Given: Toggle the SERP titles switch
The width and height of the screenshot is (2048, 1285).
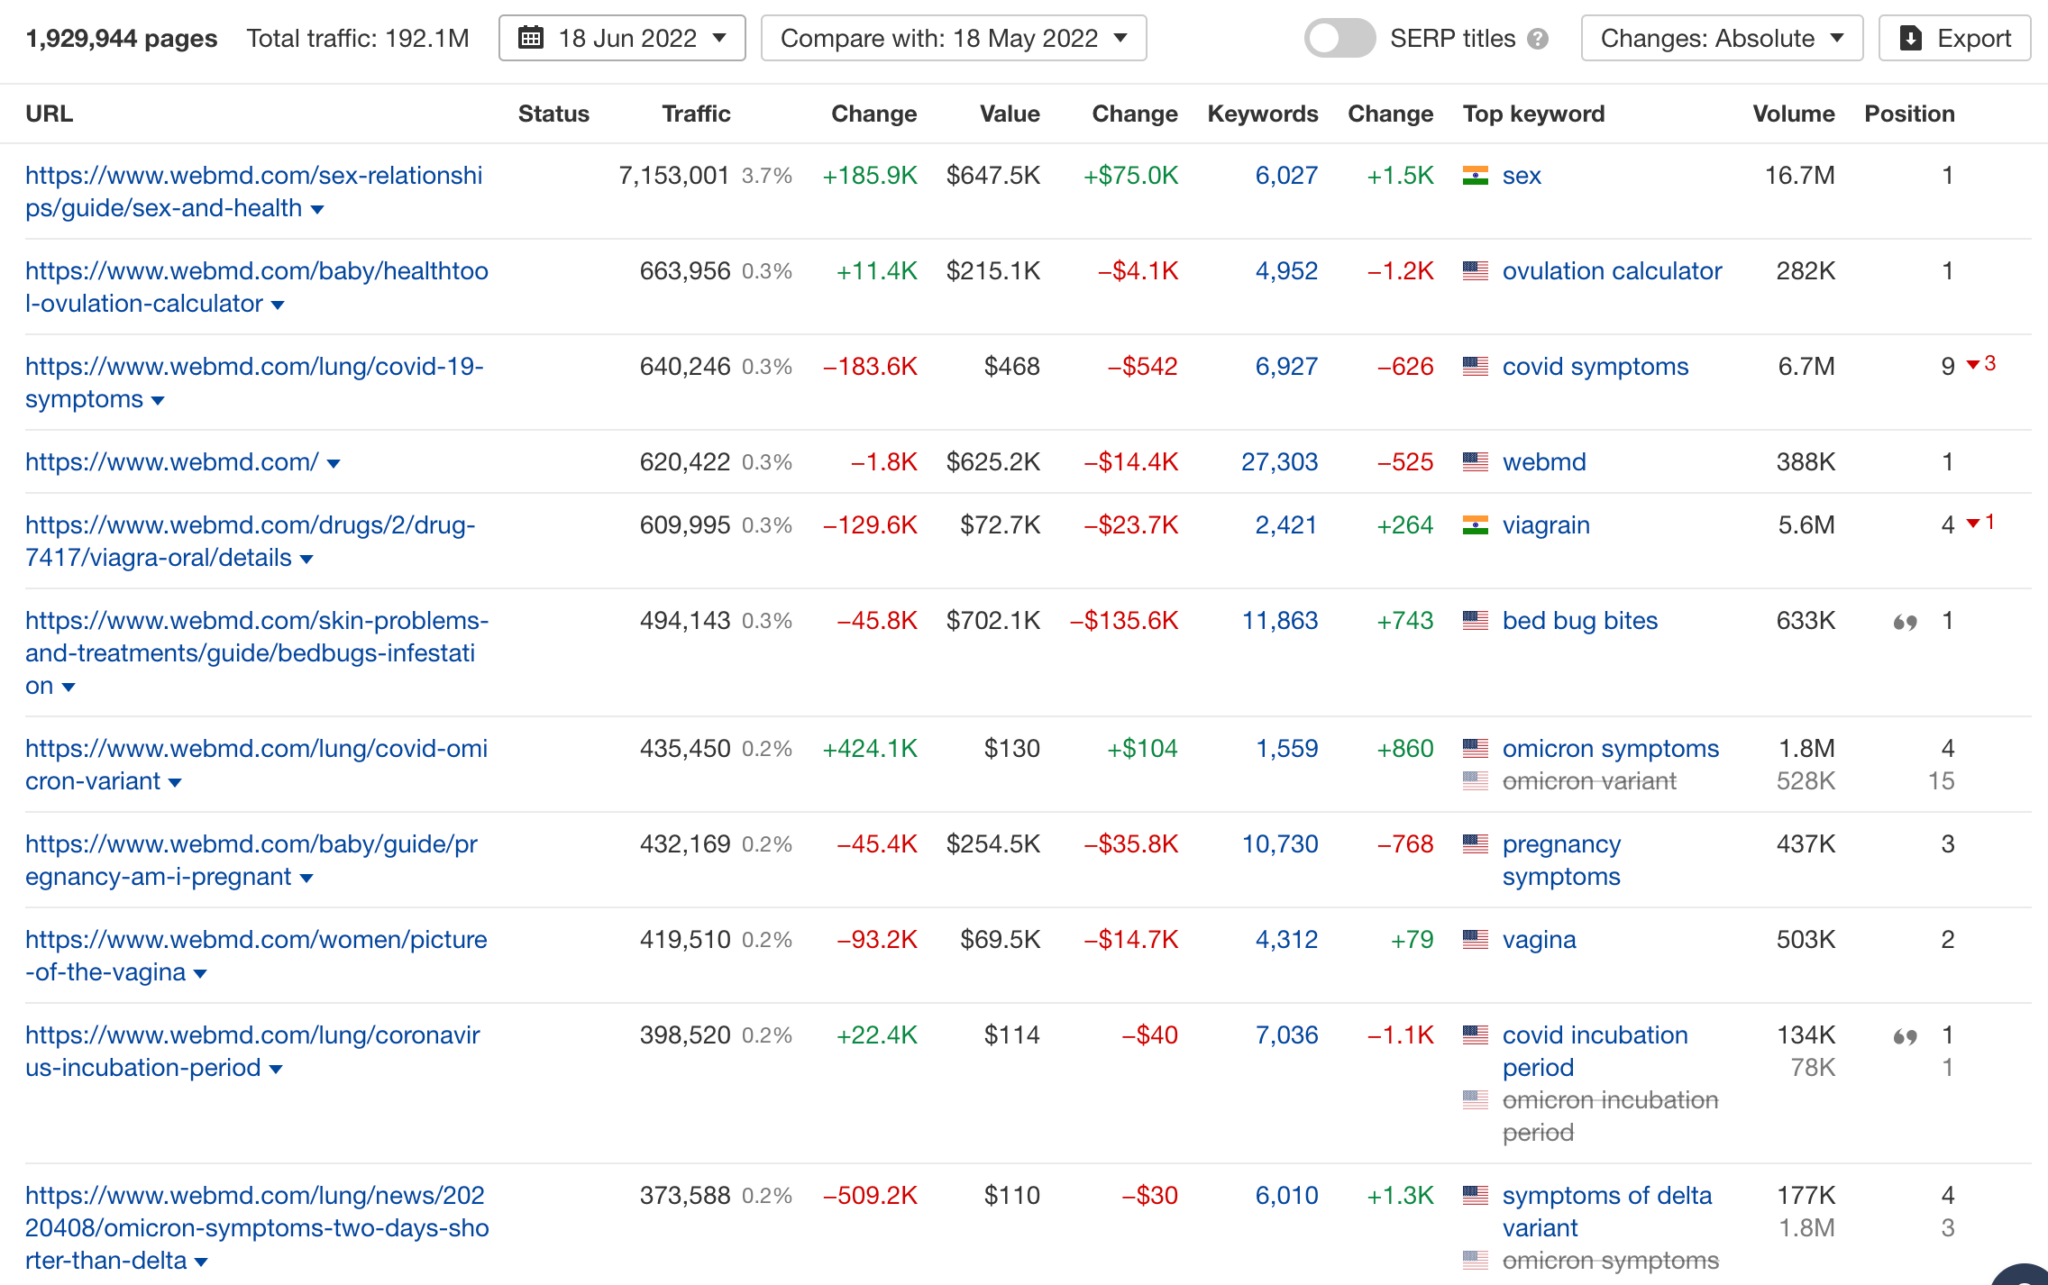Looking at the screenshot, I should 1339,39.
